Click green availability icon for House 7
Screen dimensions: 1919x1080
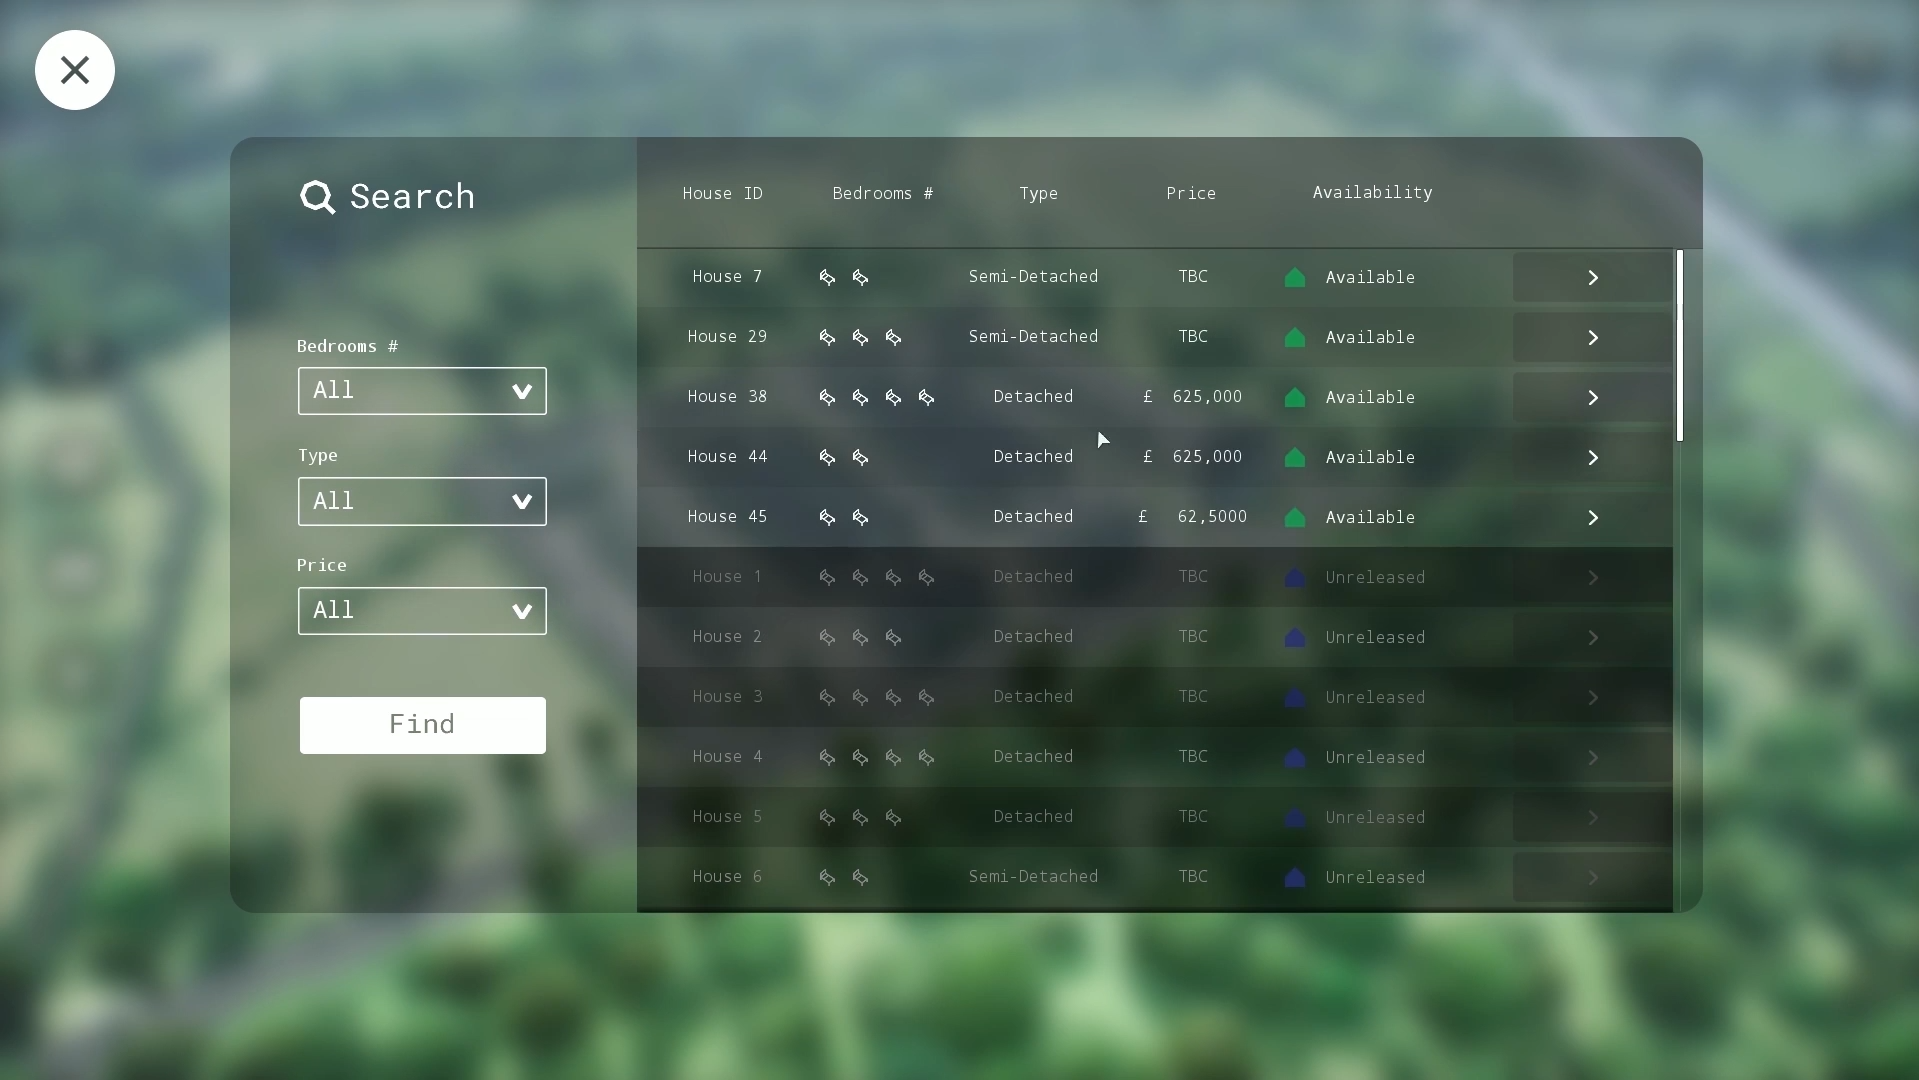click(x=1294, y=278)
